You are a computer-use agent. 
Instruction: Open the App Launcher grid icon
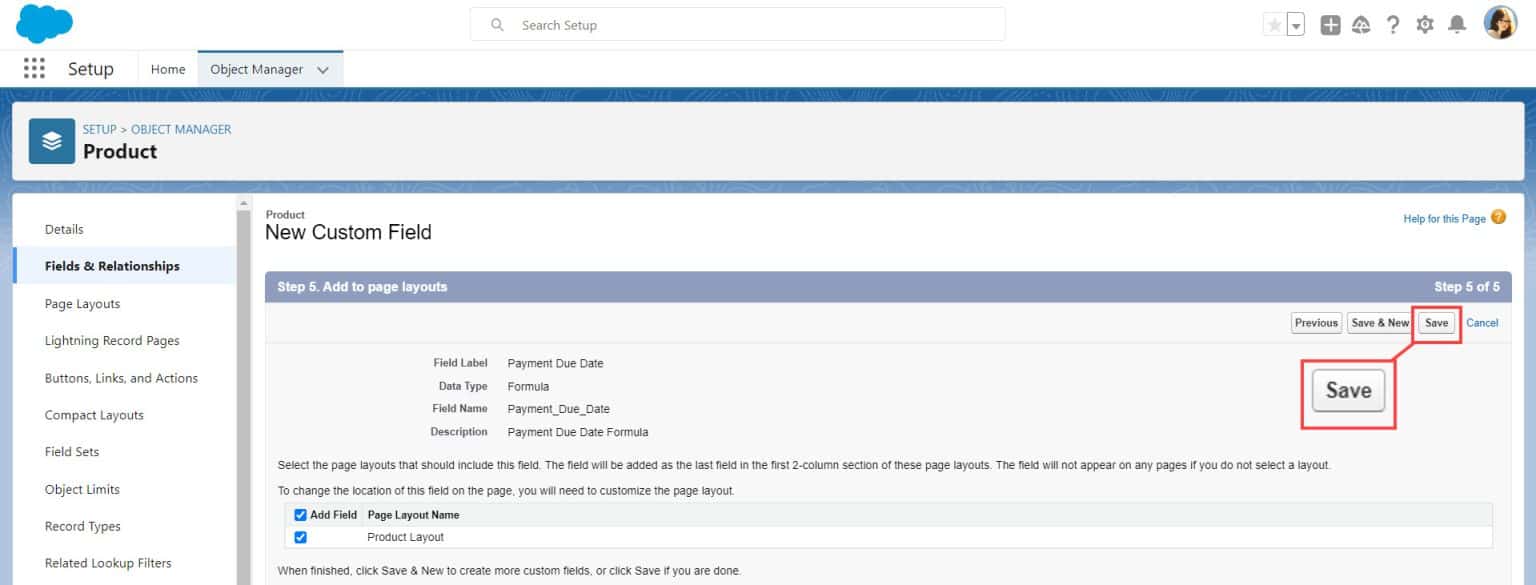(34, 68)
